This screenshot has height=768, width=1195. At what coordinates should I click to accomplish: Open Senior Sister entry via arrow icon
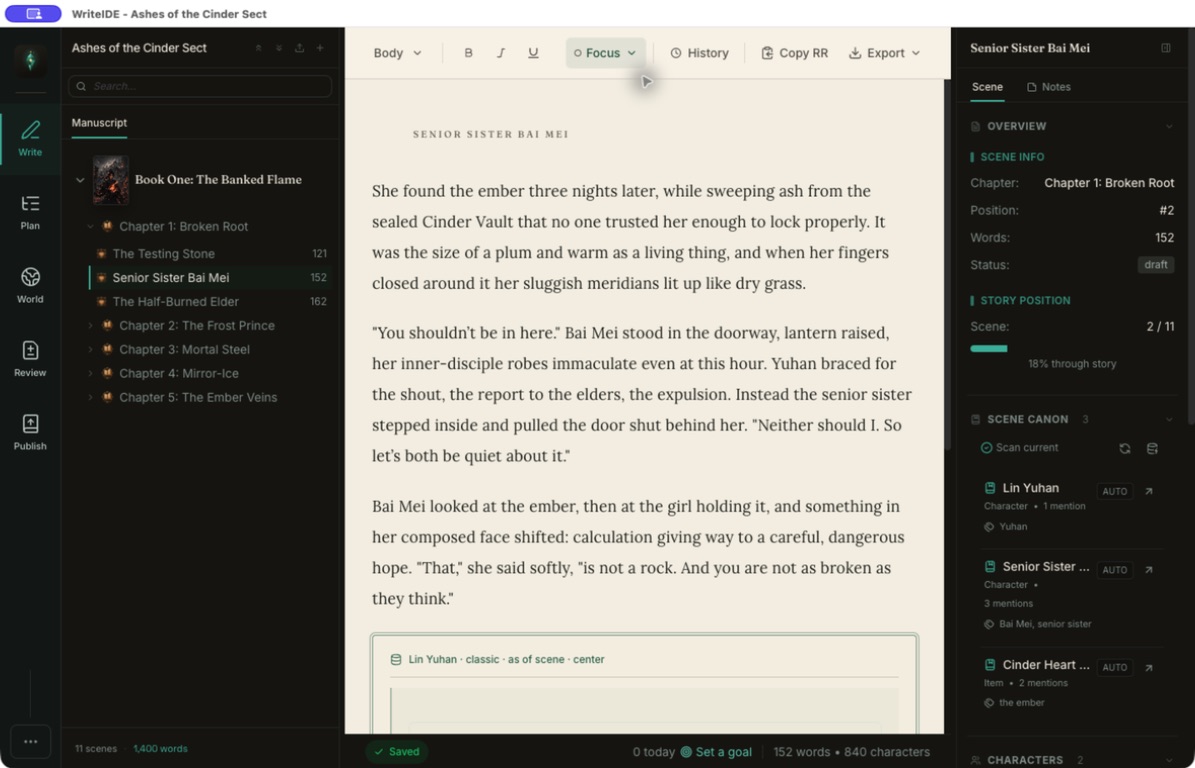click(1149, 570)
